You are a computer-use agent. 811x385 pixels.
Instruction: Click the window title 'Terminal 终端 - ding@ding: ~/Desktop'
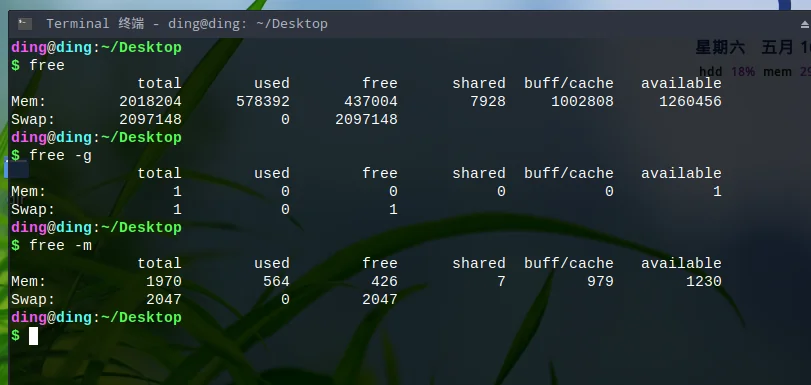187,24
